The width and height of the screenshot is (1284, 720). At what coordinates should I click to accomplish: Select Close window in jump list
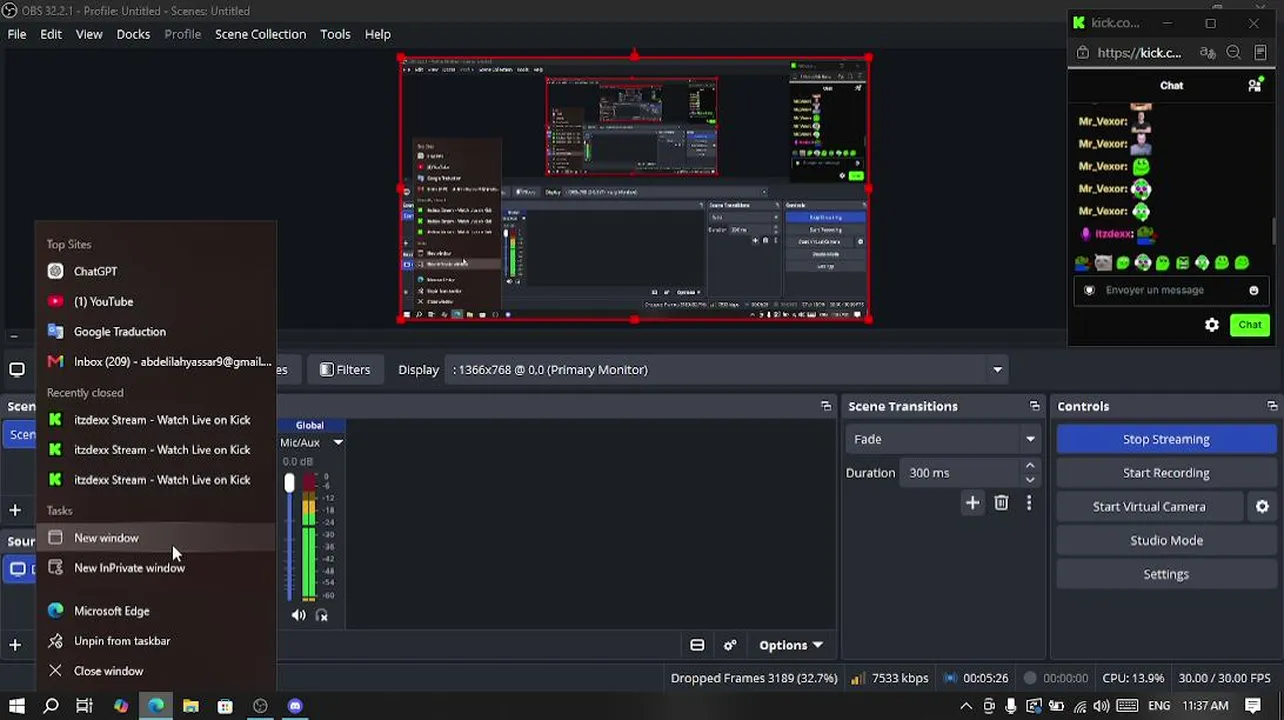(x=156, y=671)
